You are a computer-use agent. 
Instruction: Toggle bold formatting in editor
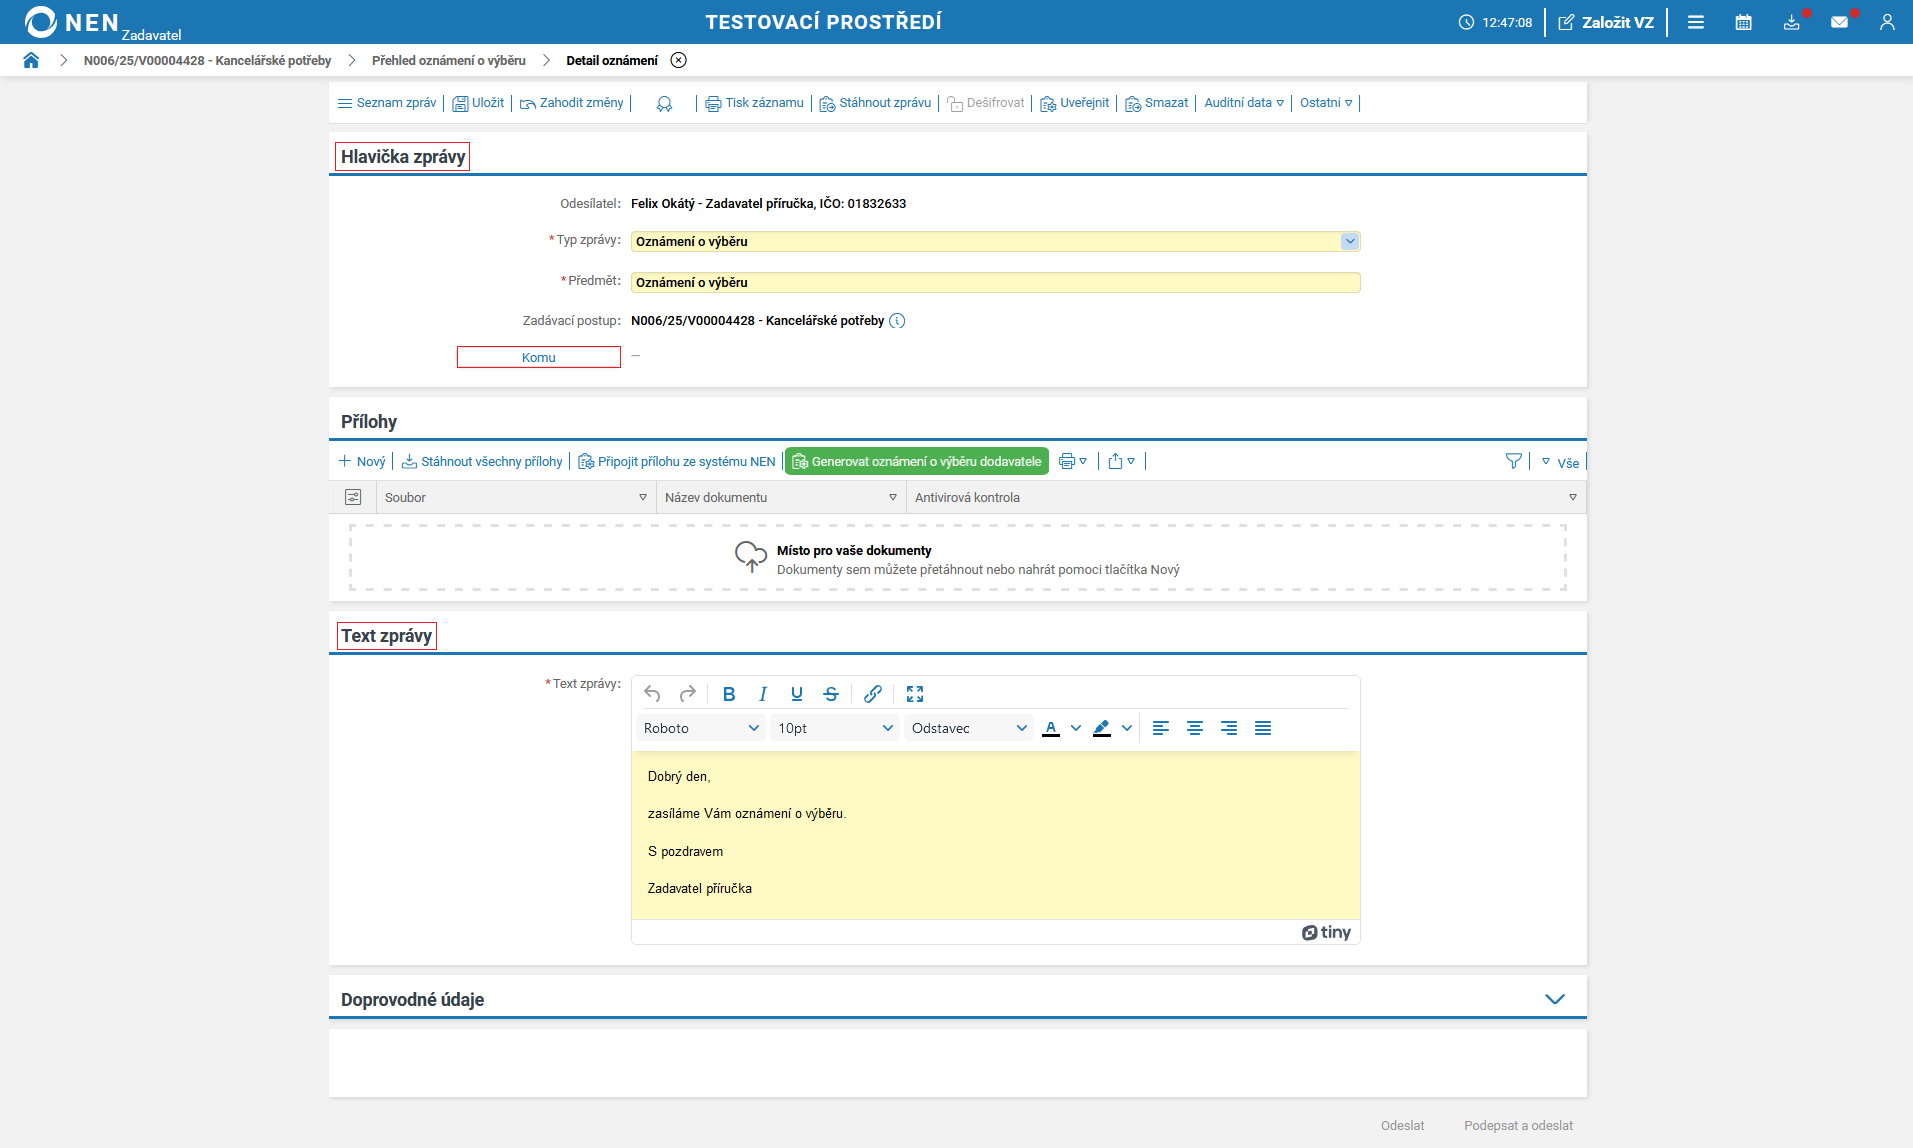click(x=729, y=694)
